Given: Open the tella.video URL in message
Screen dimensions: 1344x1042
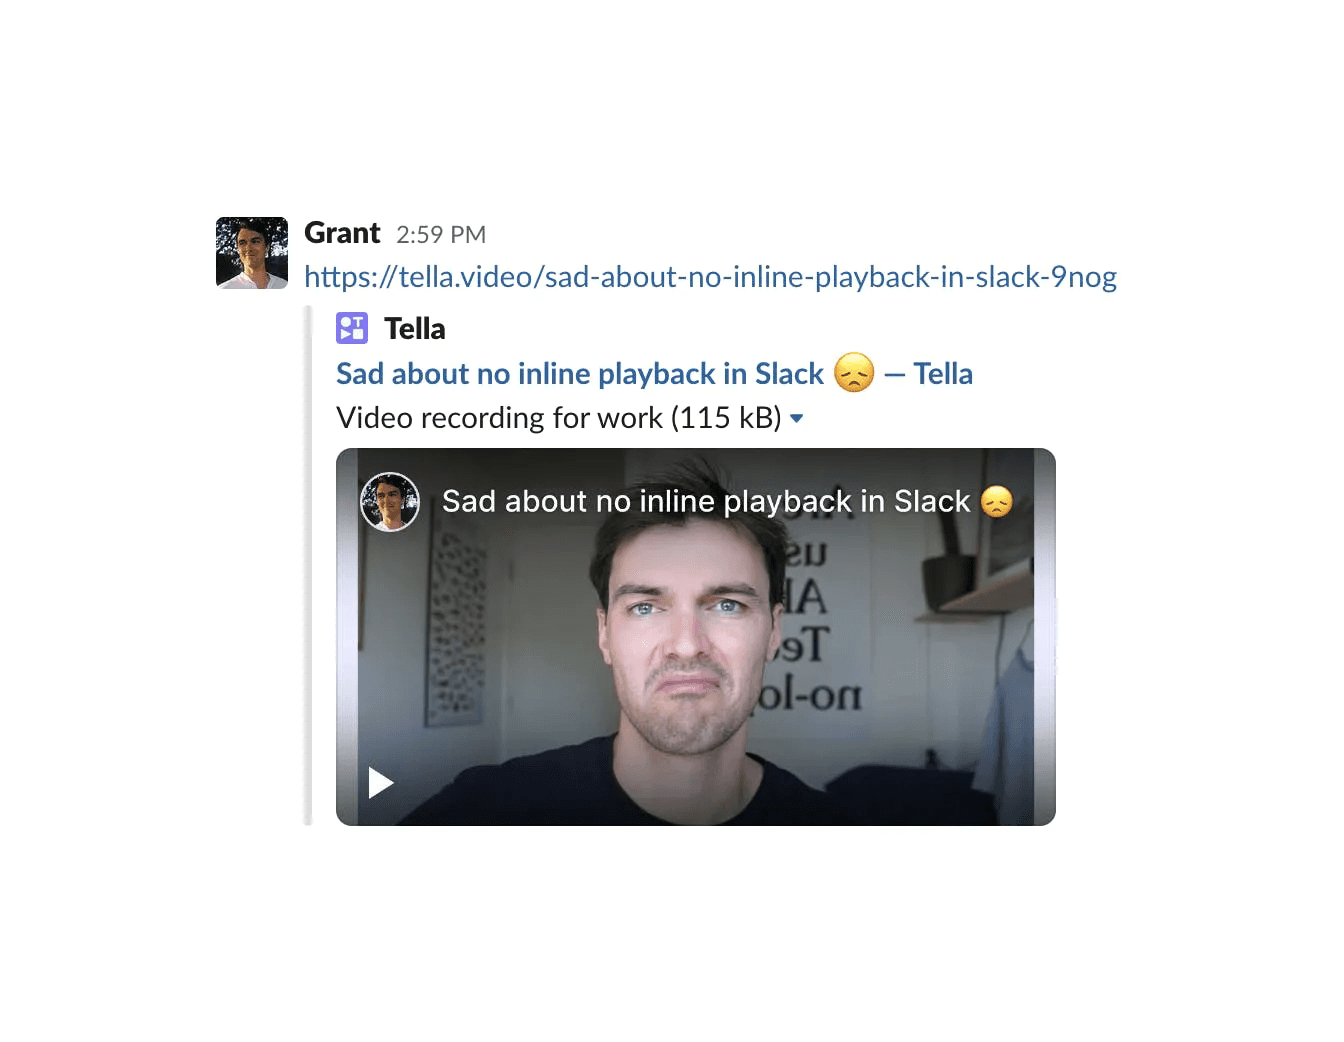Looking at the screenshot, I should point(710,277).
